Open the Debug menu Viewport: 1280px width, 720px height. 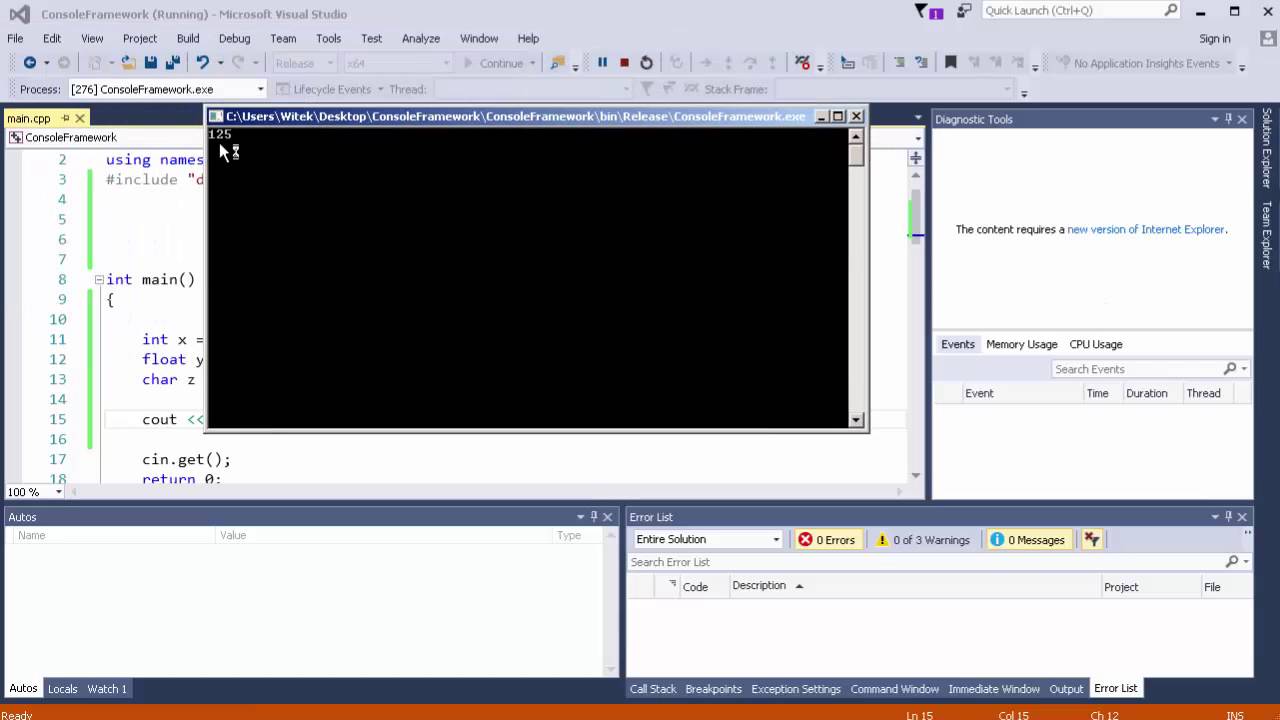pos(234,38)
